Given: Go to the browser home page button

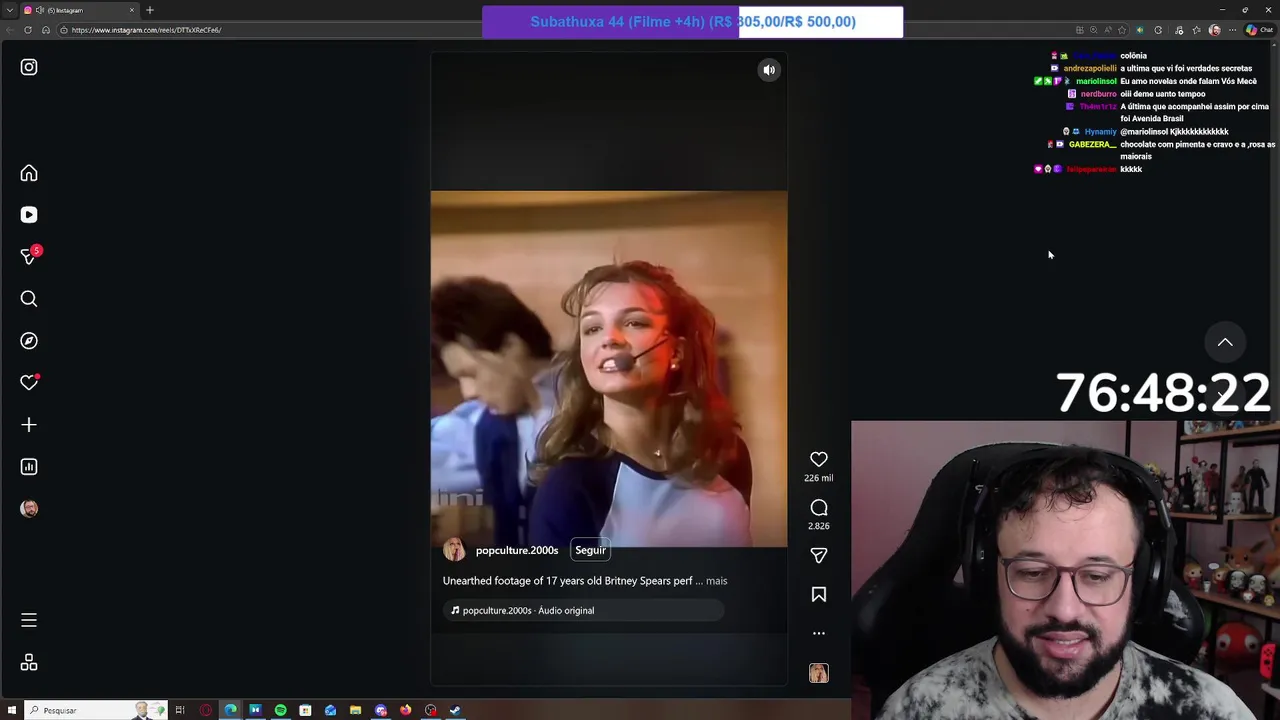Looking at the screenshot, I should coord(46,30).
